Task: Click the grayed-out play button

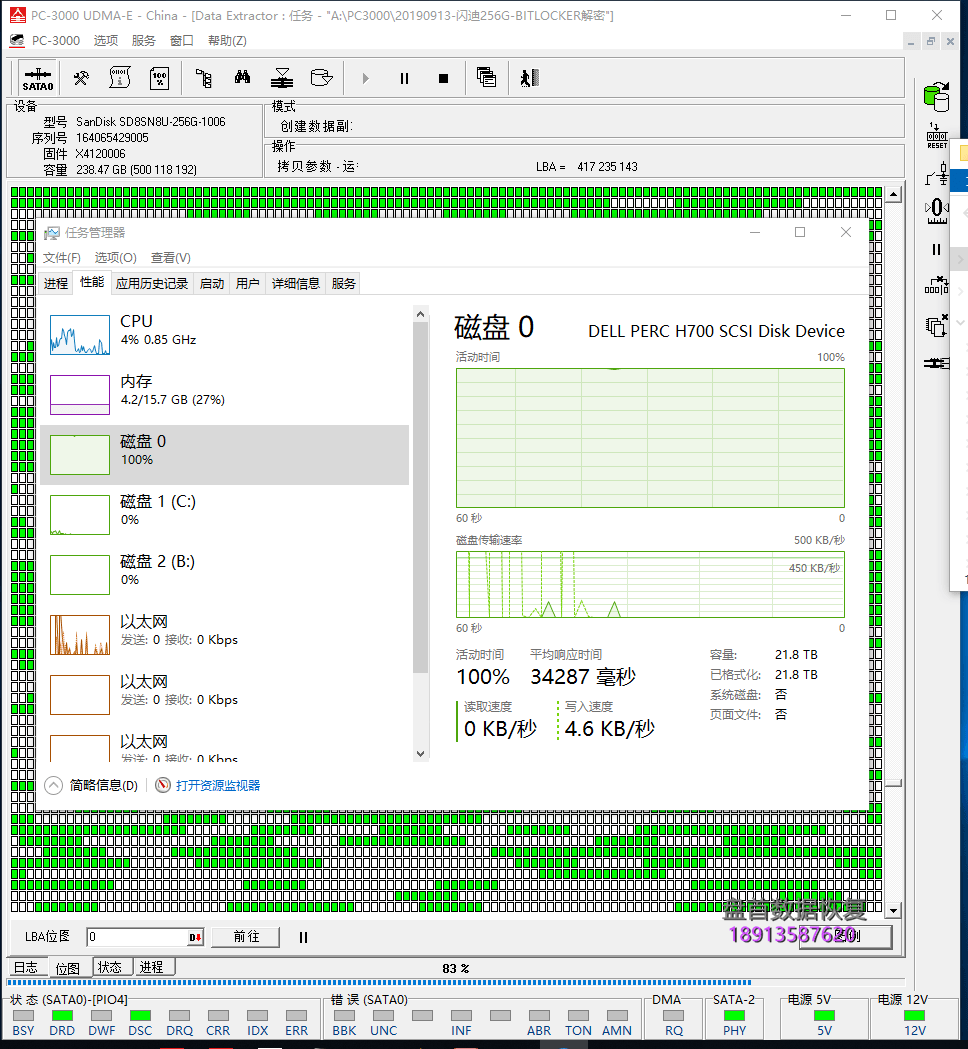Action: click(x=365, y=78)
